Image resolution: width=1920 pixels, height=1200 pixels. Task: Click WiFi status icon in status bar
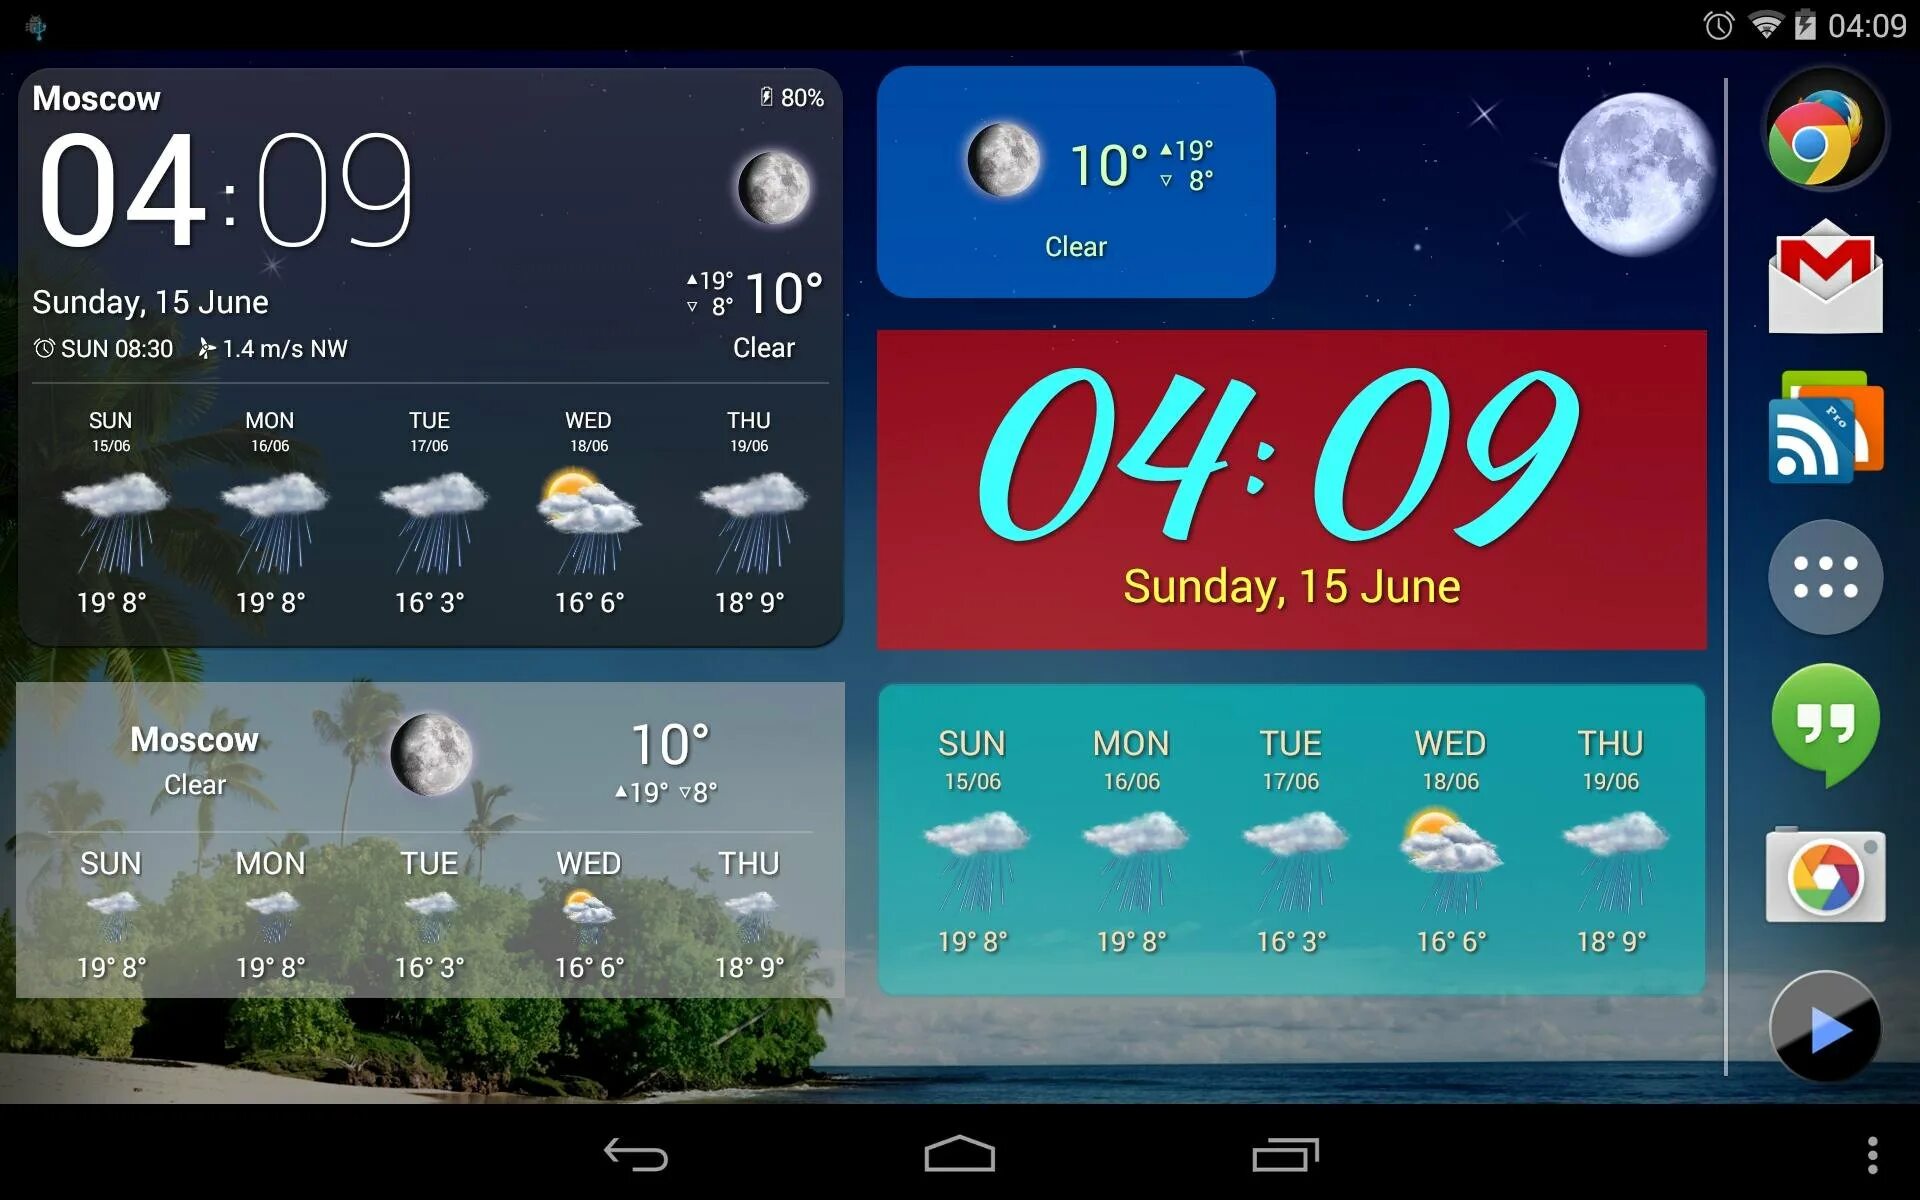[x=1783, y=19]
